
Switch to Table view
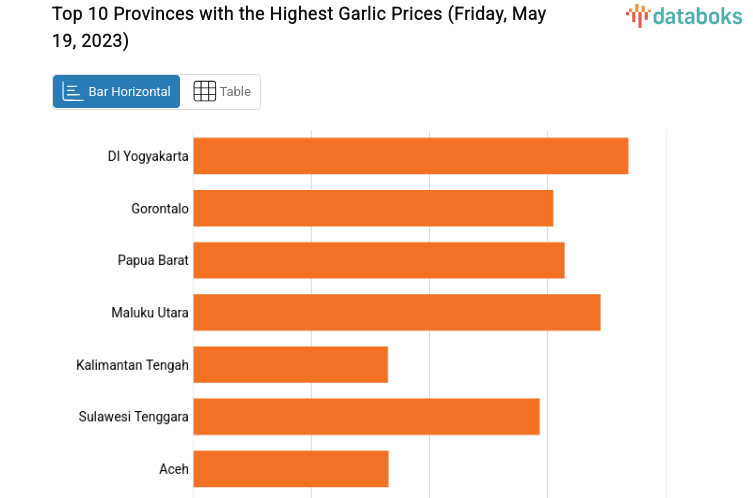222,92
